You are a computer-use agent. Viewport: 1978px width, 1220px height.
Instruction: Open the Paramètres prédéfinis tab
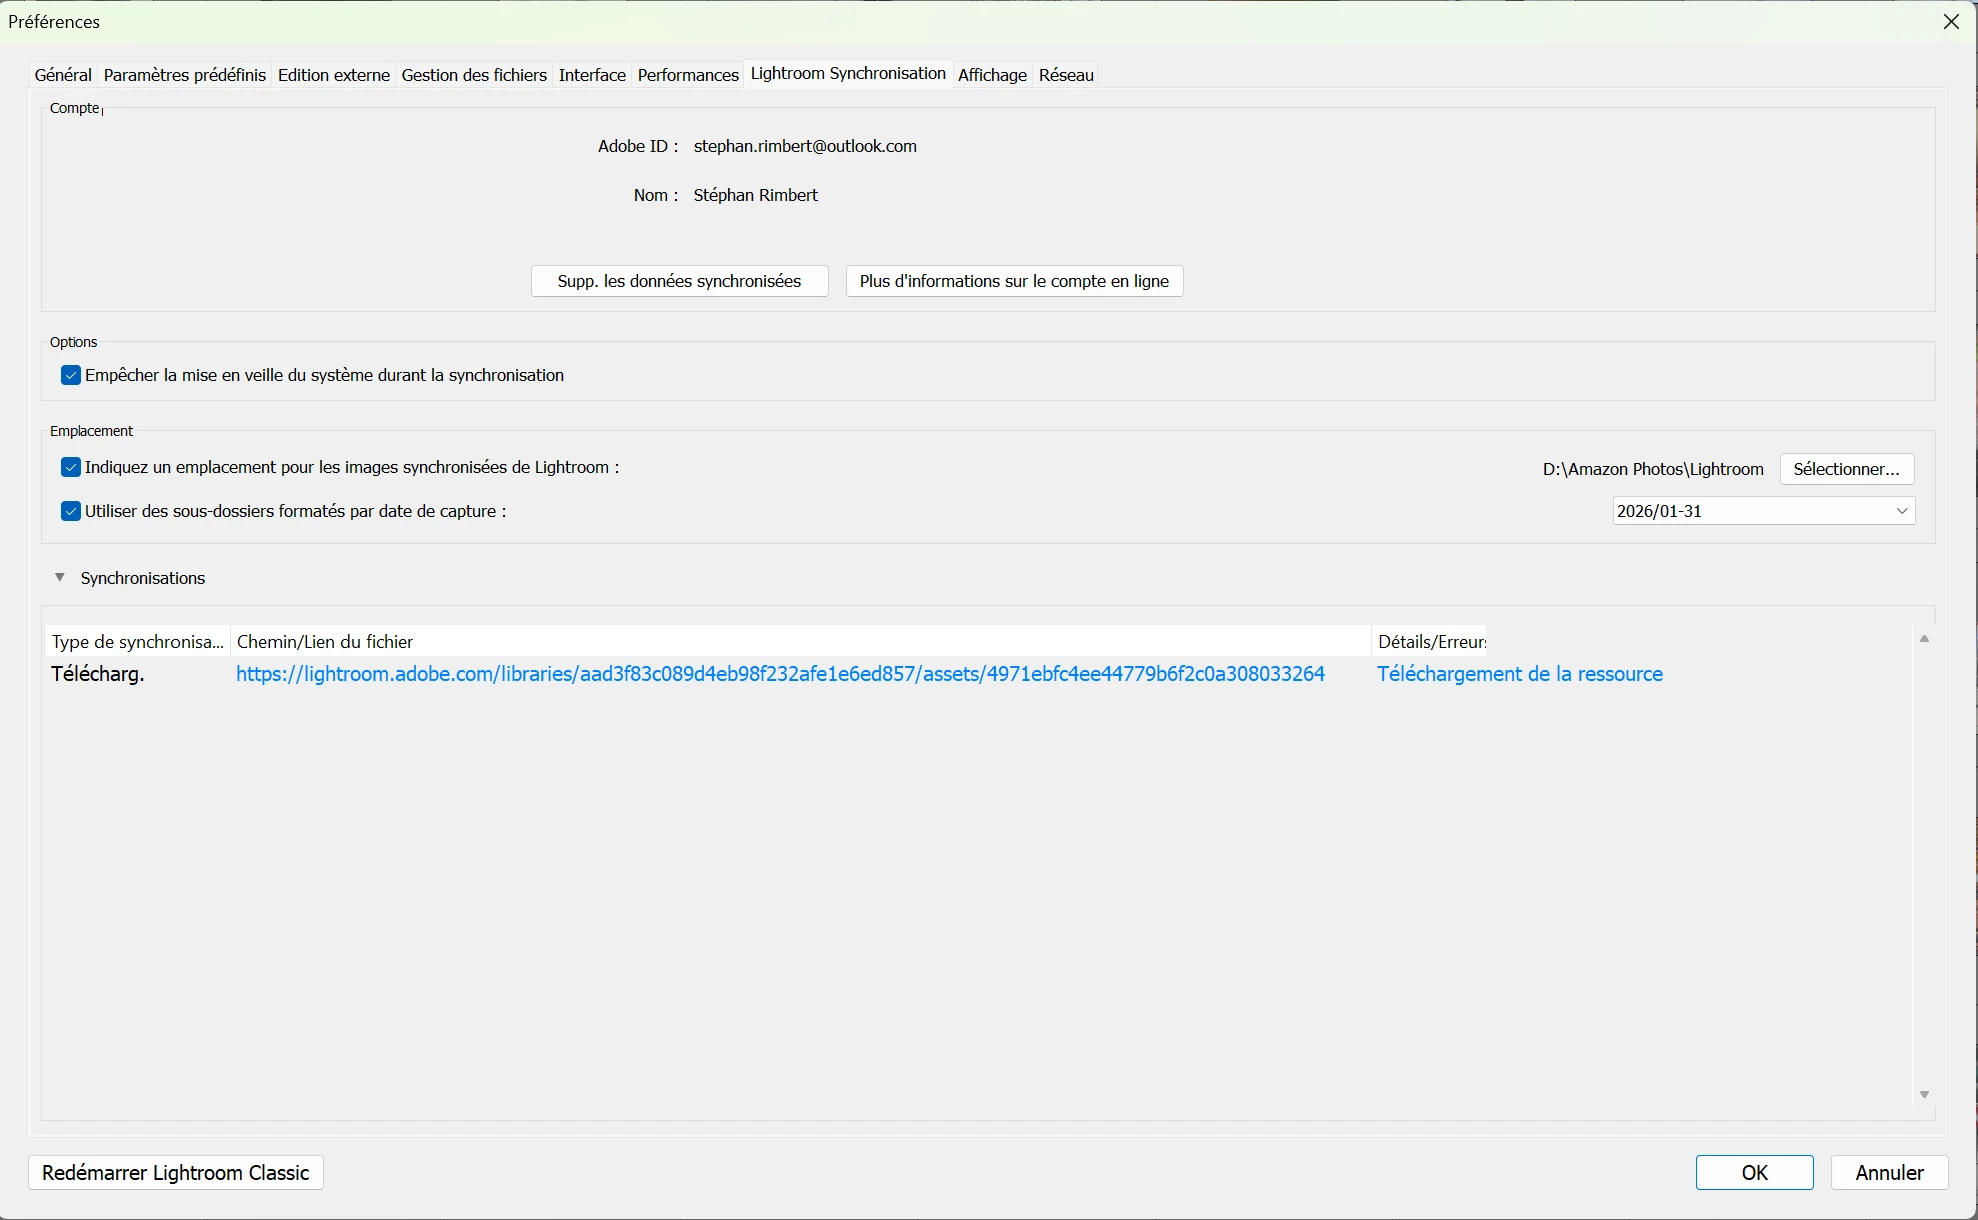pos(185,75)
